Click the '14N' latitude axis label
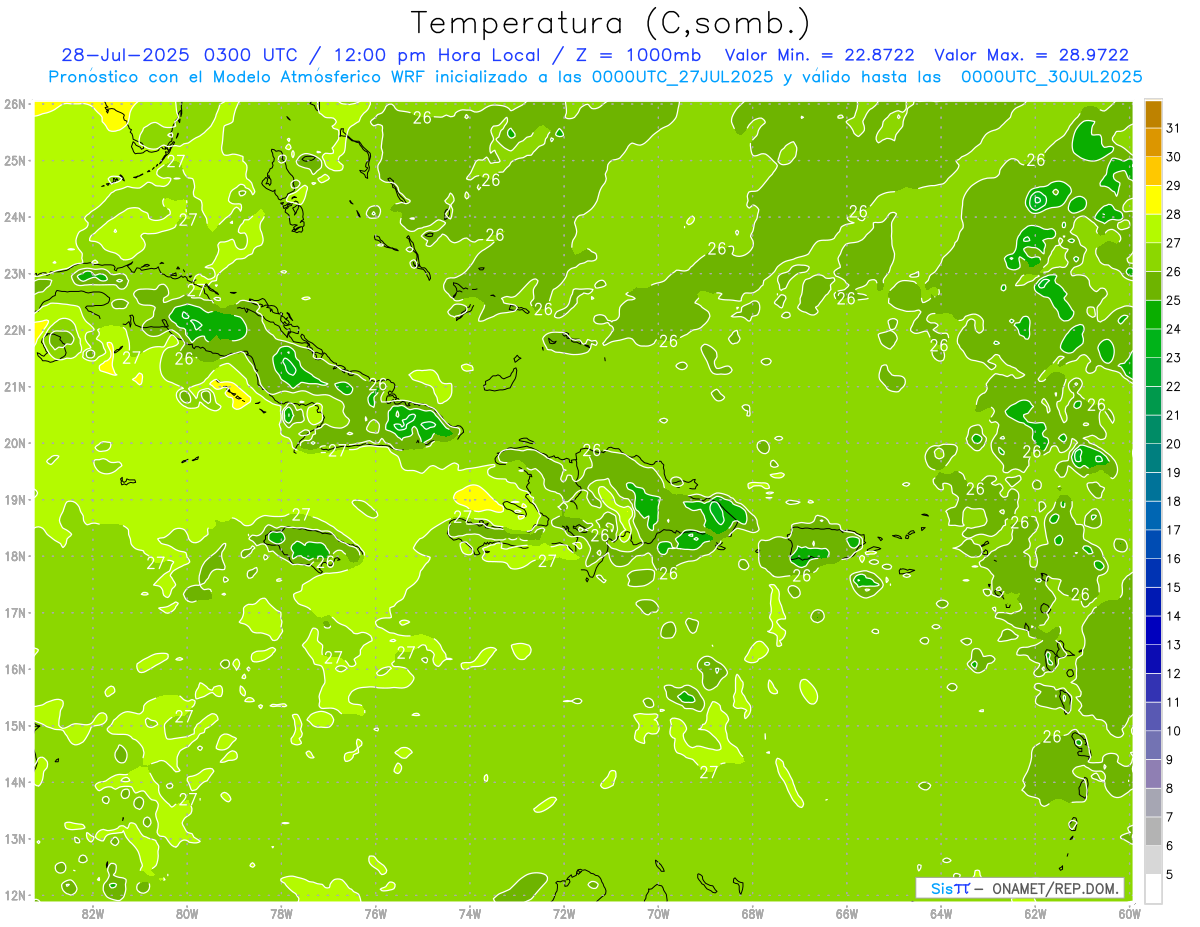The width and height of the screenshot is (1200, 927). [x=15, y=782]
